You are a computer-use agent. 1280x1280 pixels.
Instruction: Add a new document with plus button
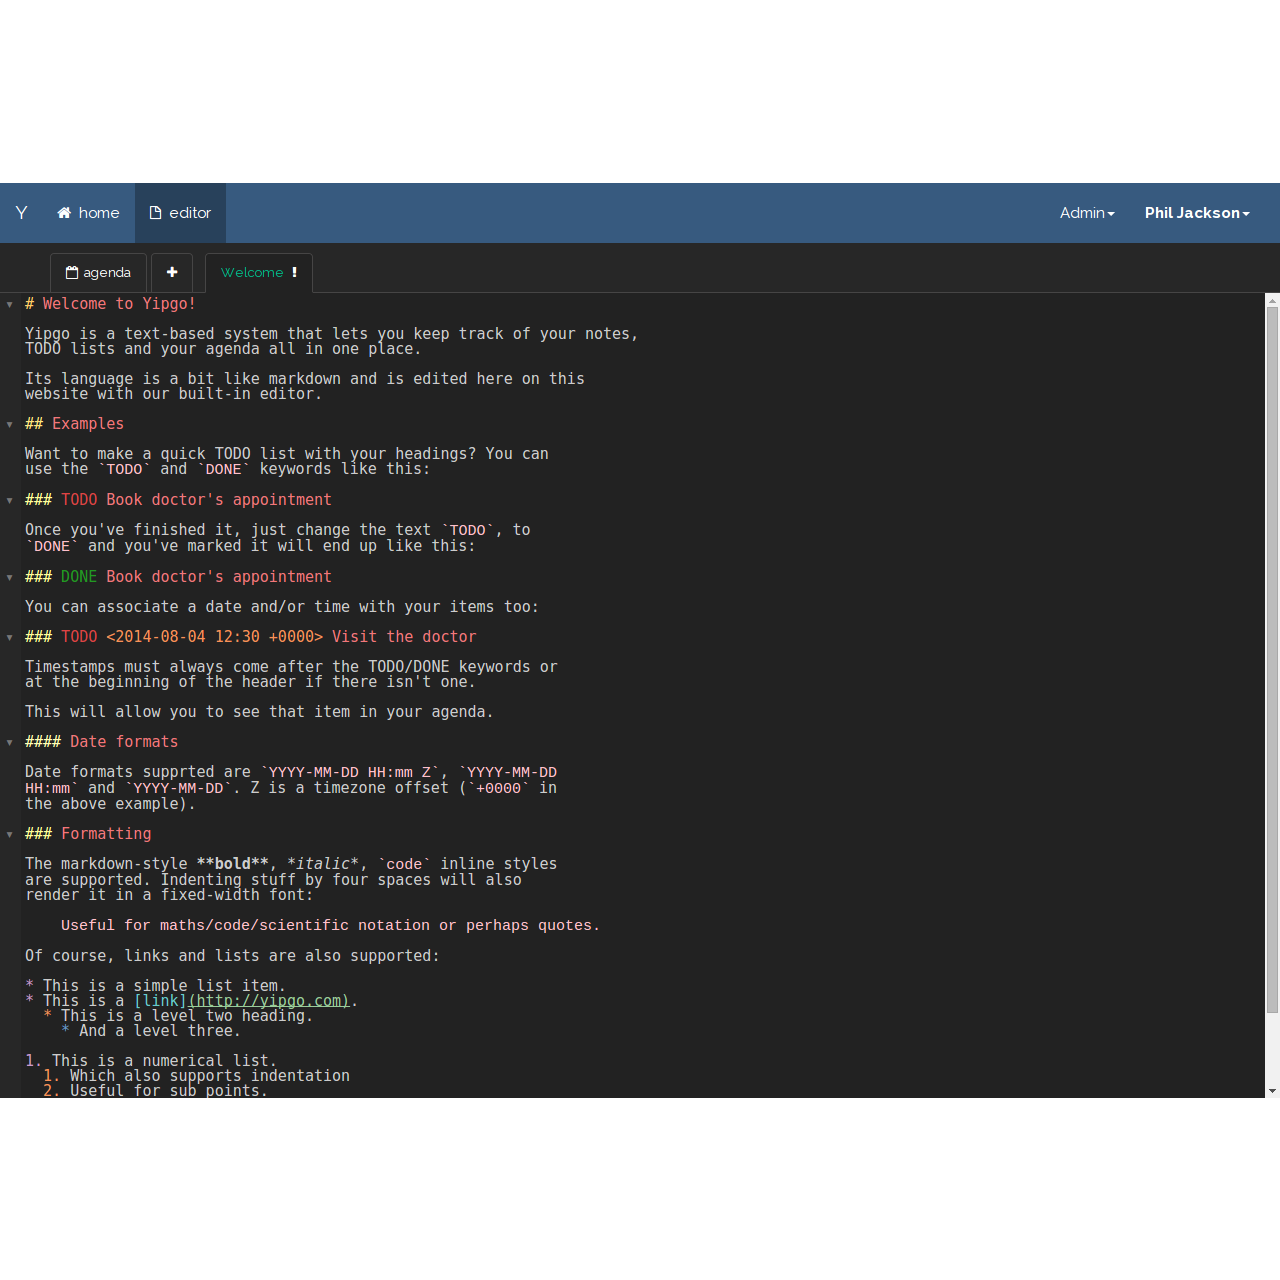point(172,272)
